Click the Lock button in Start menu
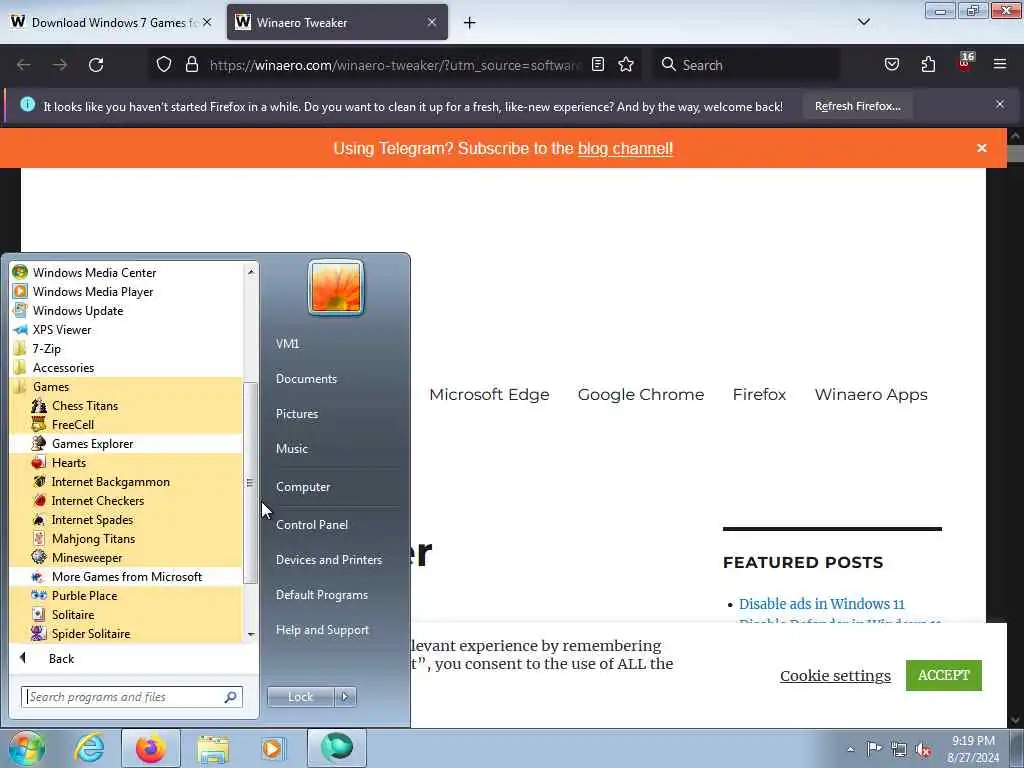The height and width of the screenshot is (768, 1024). (x=300, y=697)
